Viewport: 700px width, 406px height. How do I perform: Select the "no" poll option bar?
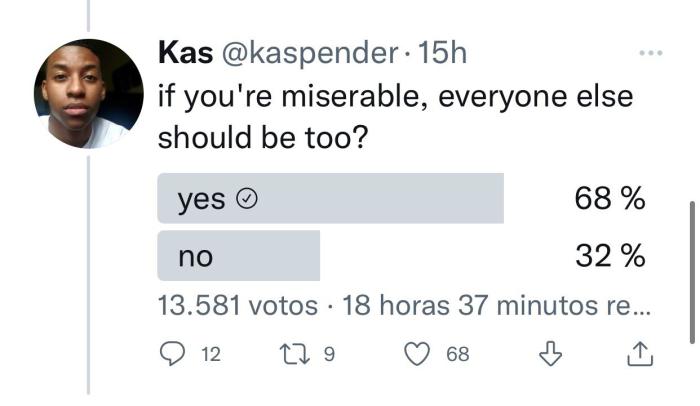(238, 256)
